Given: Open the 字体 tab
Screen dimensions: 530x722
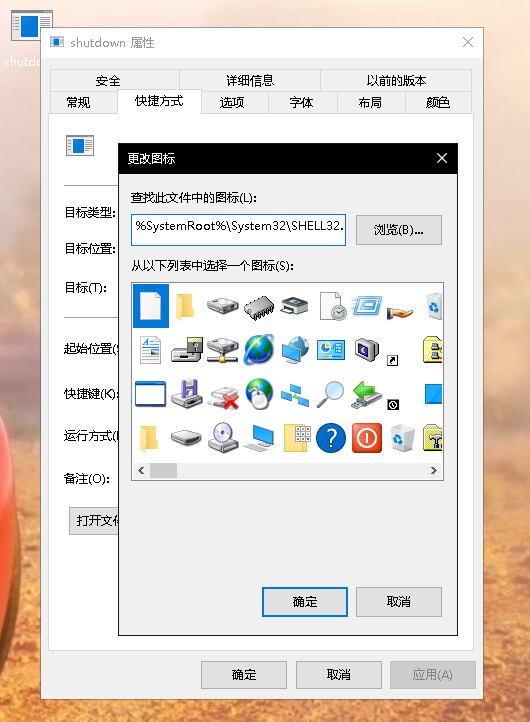Looking at the screenshot, I should (303, 102).
